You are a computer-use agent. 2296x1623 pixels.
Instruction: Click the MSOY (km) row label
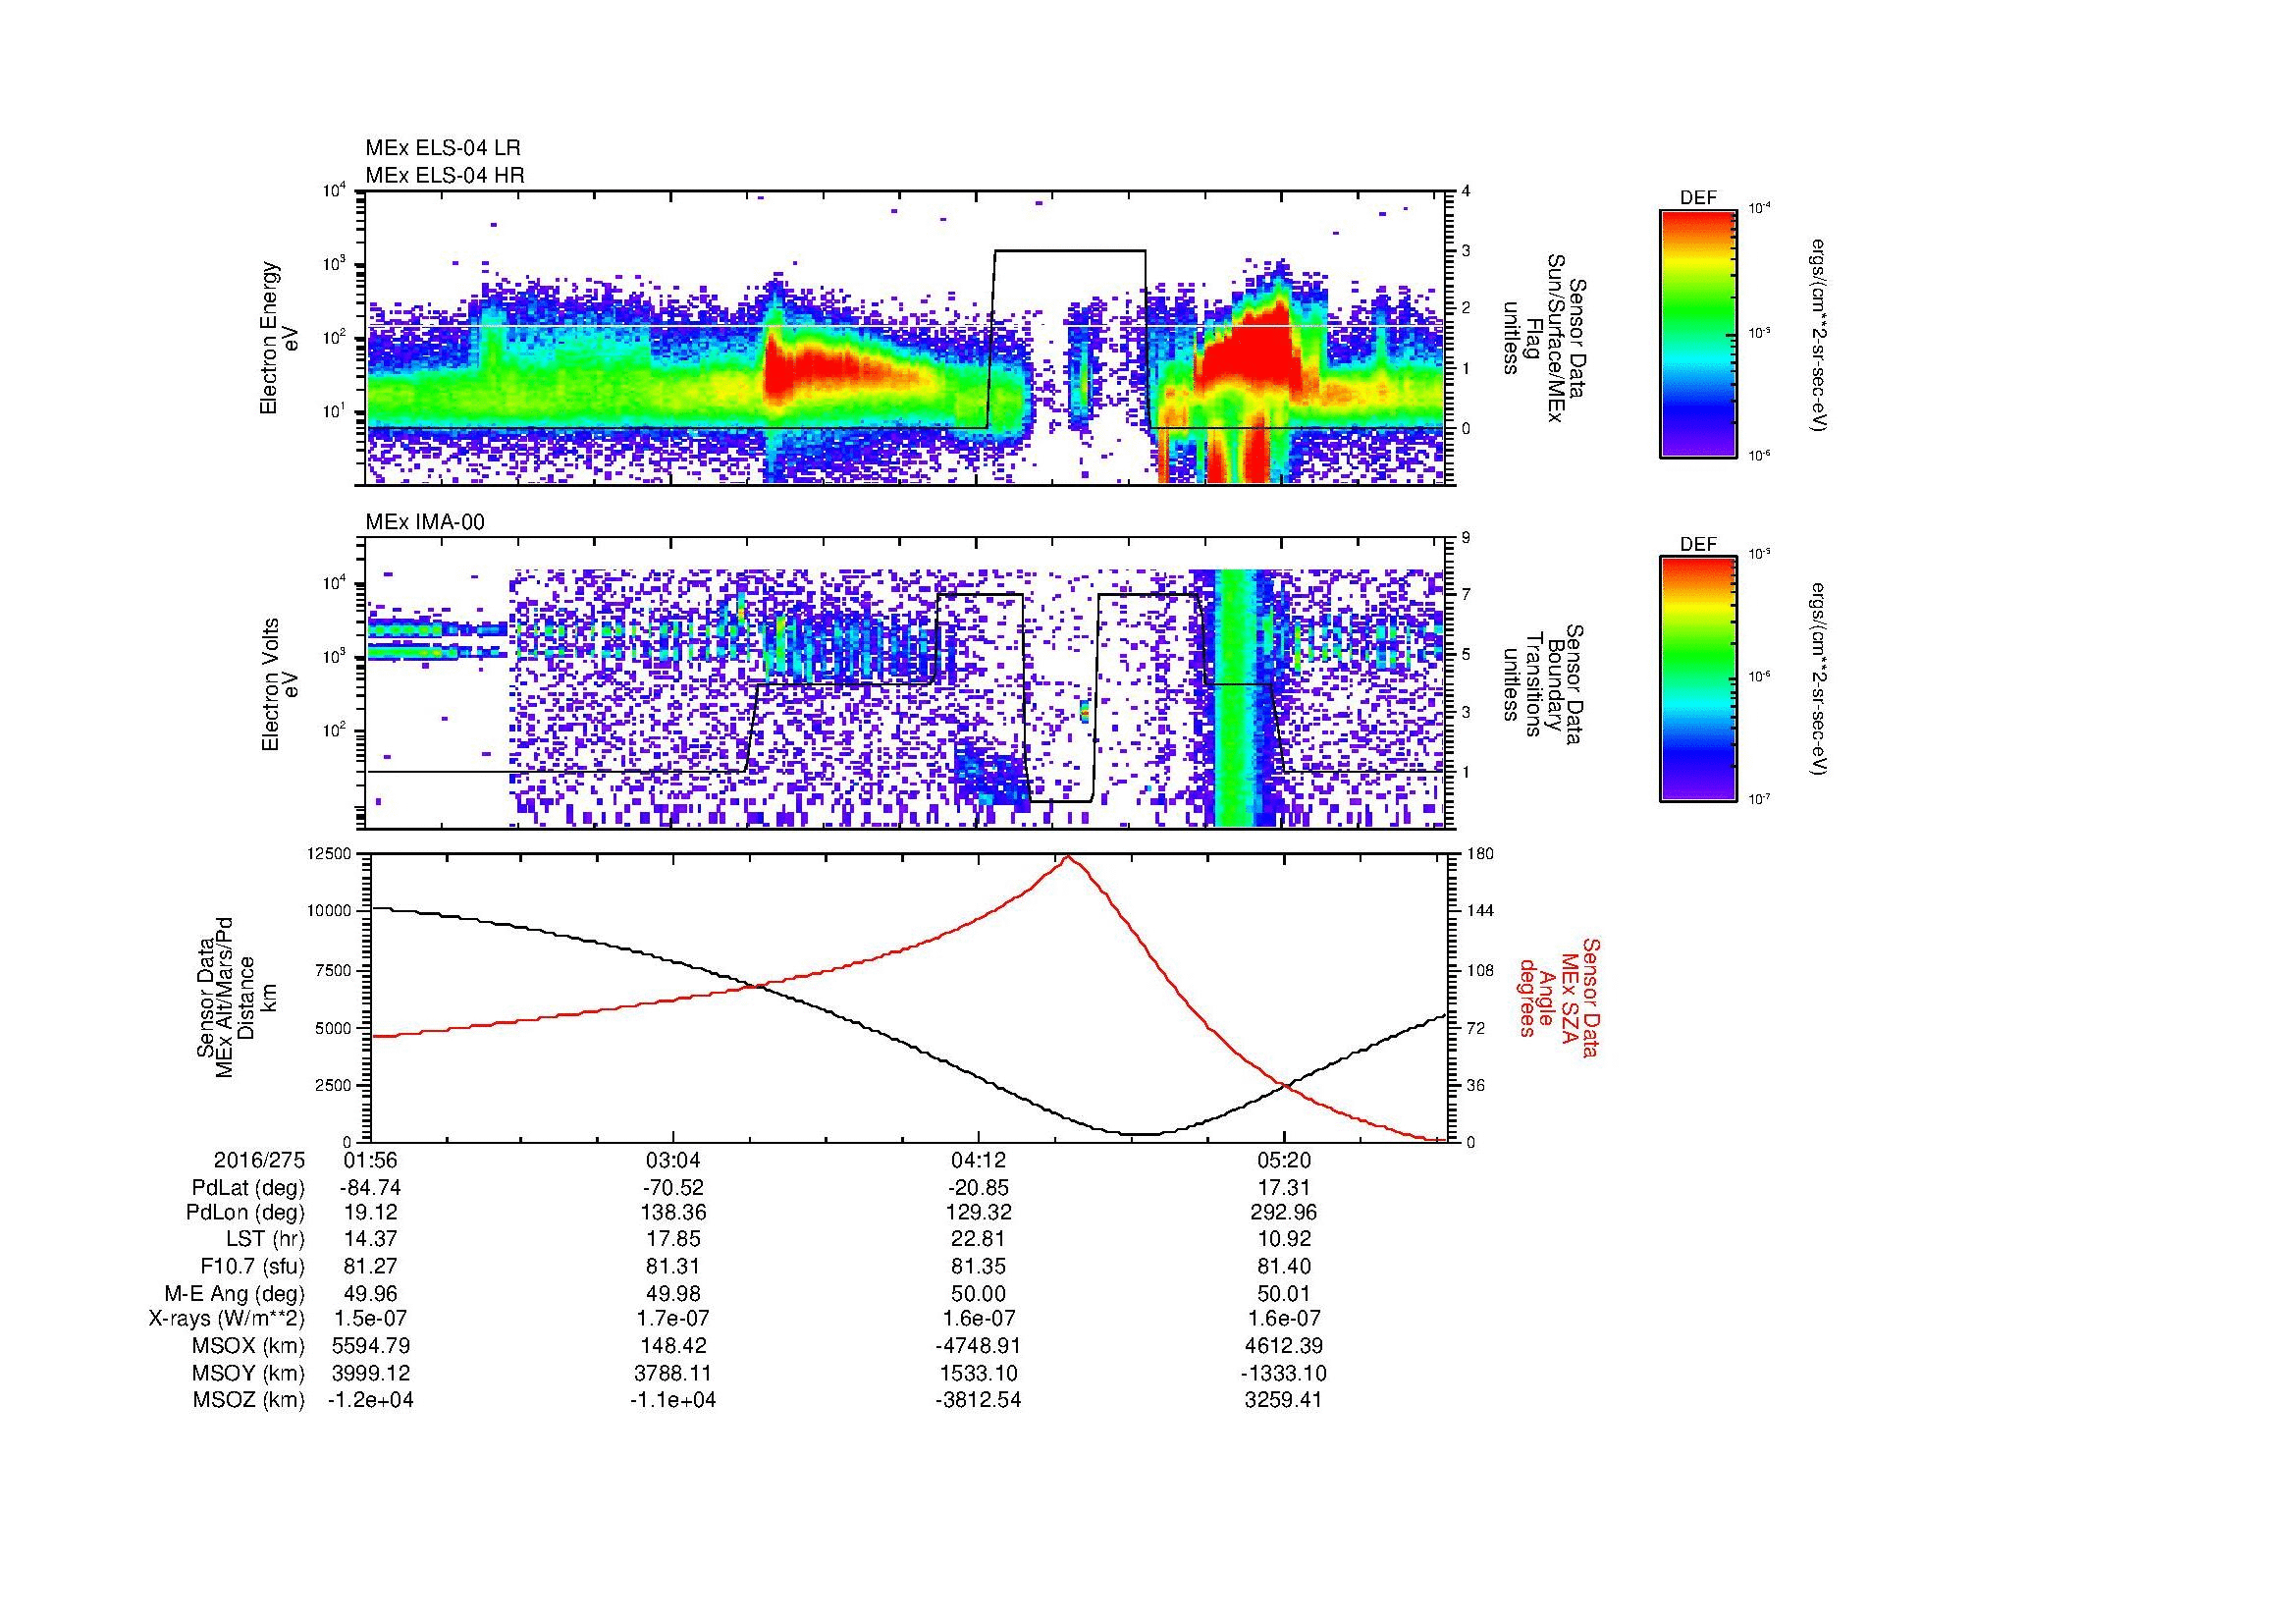coord(248,1374)
